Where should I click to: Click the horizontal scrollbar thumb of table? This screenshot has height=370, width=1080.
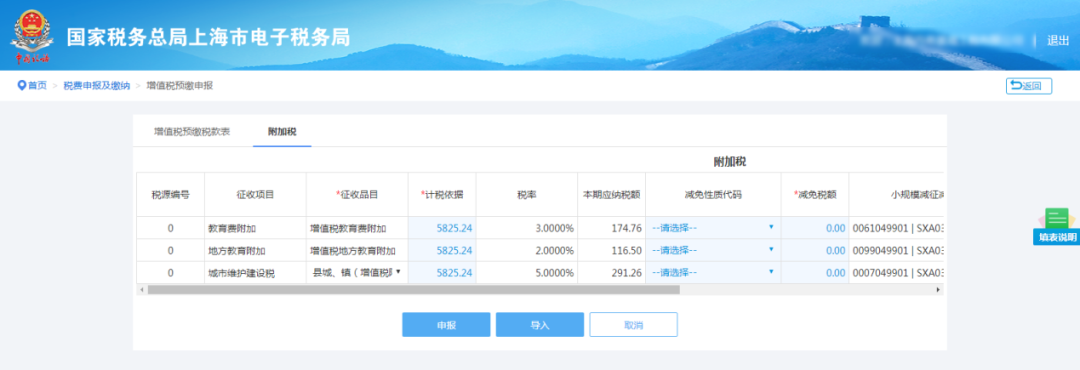click(x=413, y=290)
